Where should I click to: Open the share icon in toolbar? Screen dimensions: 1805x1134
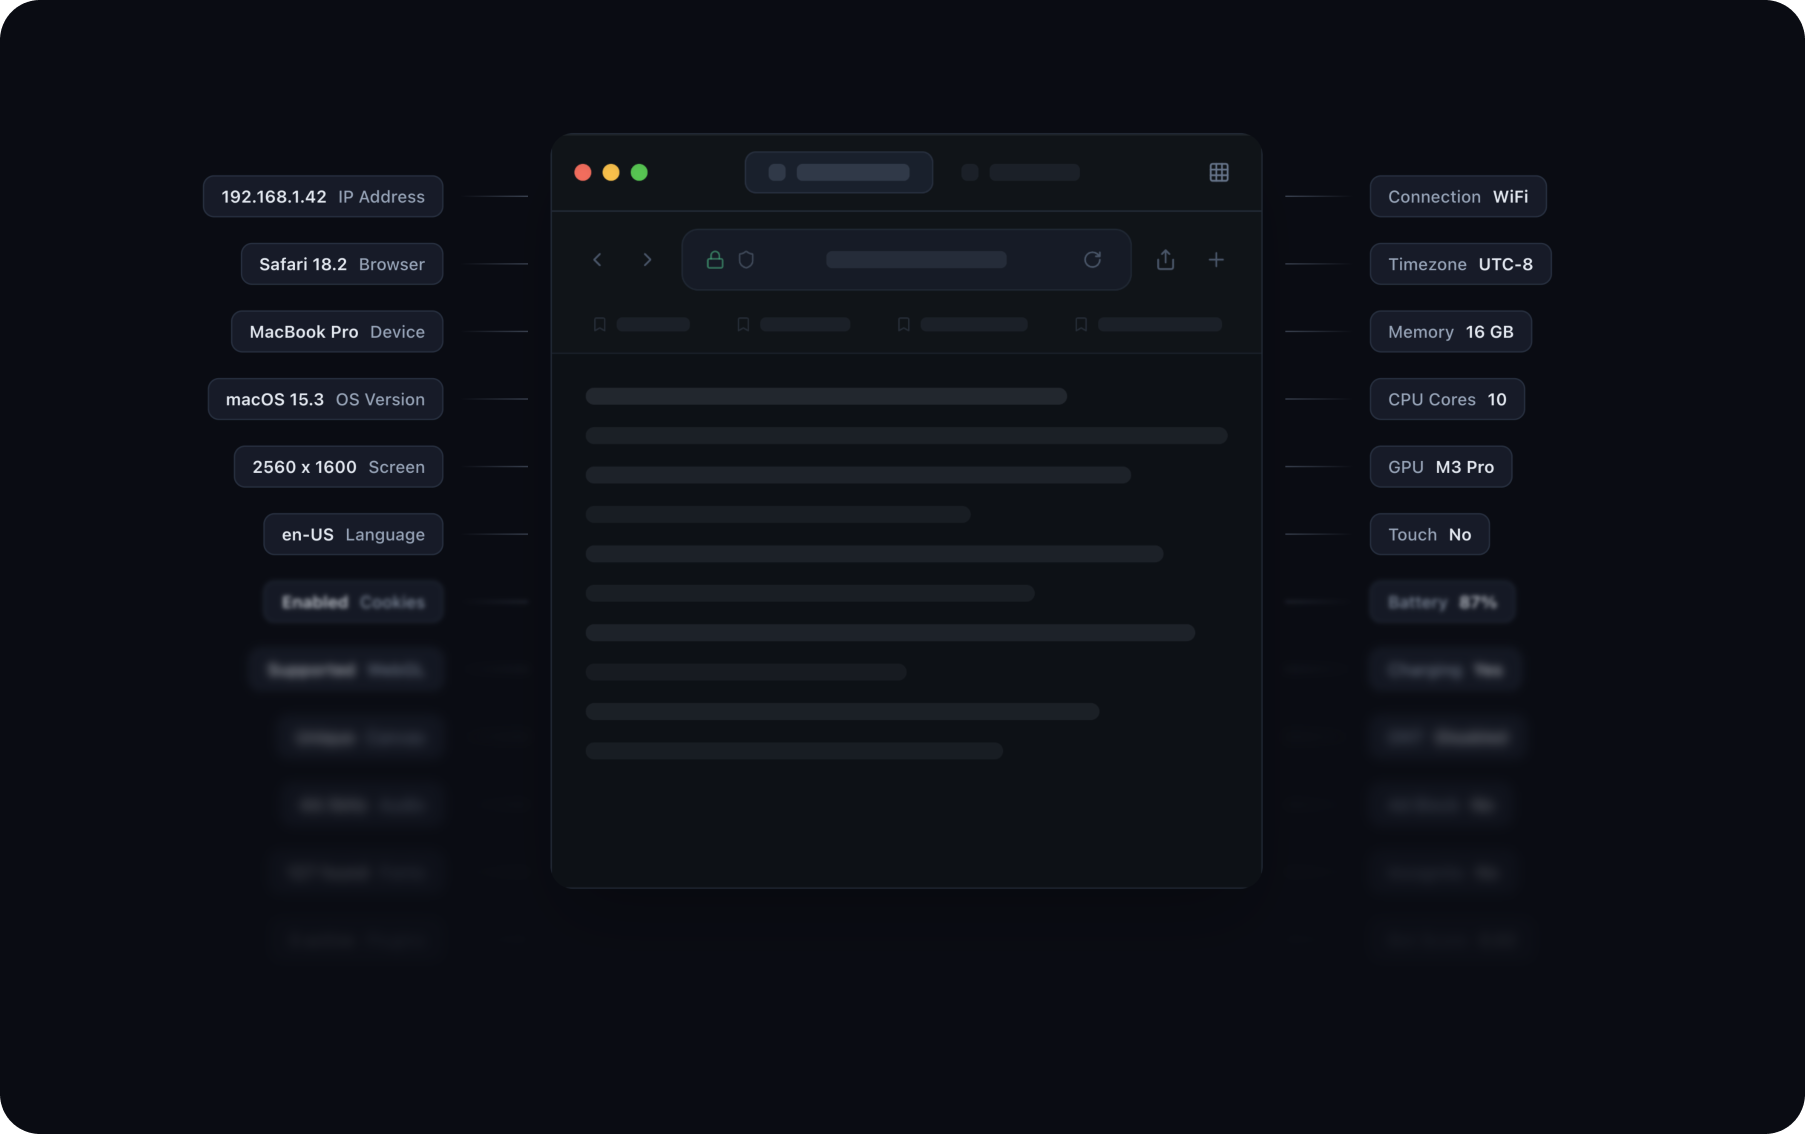point(1165,260)
